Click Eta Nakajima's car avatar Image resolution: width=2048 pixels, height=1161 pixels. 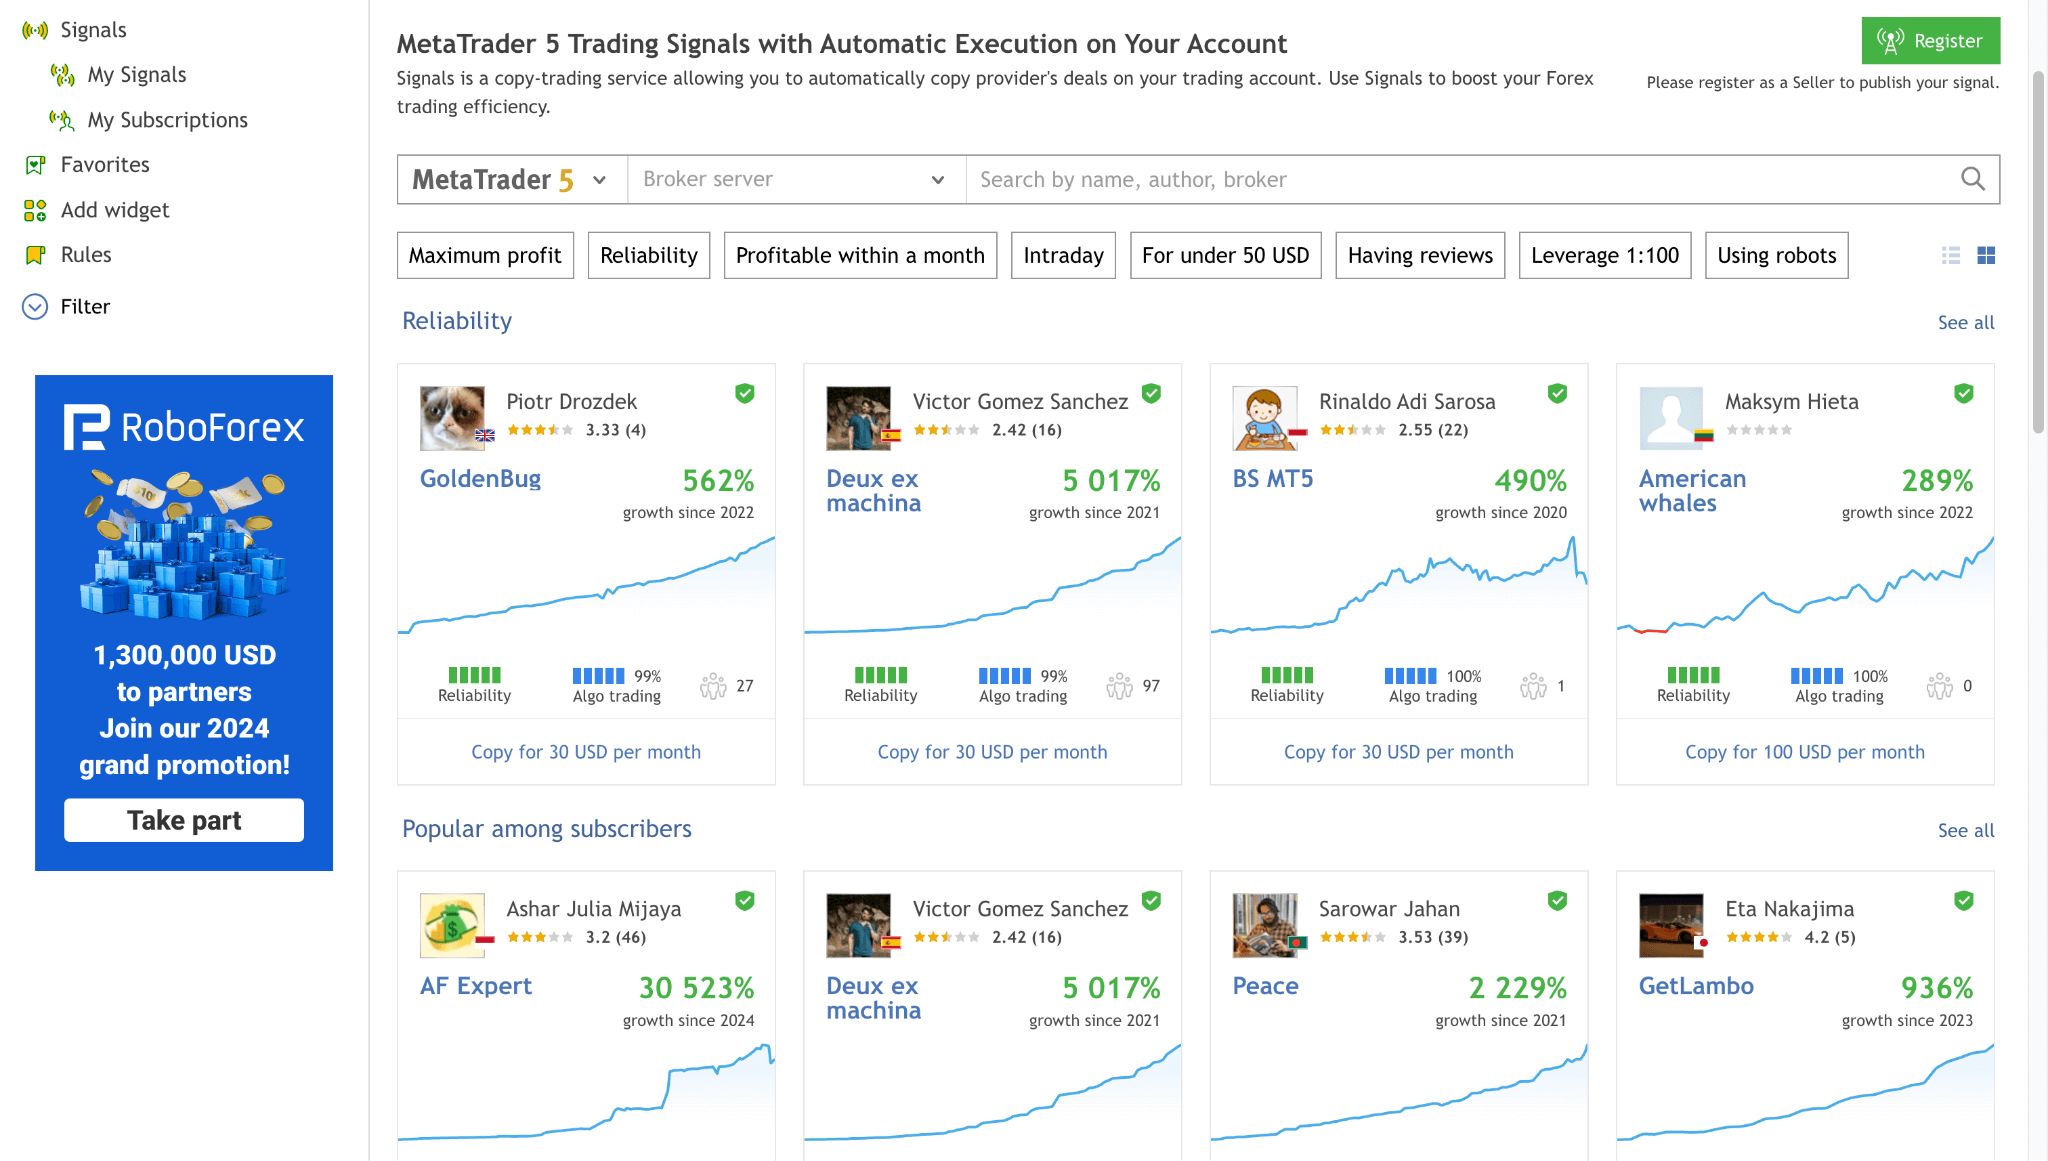(x=1671, y=925)
